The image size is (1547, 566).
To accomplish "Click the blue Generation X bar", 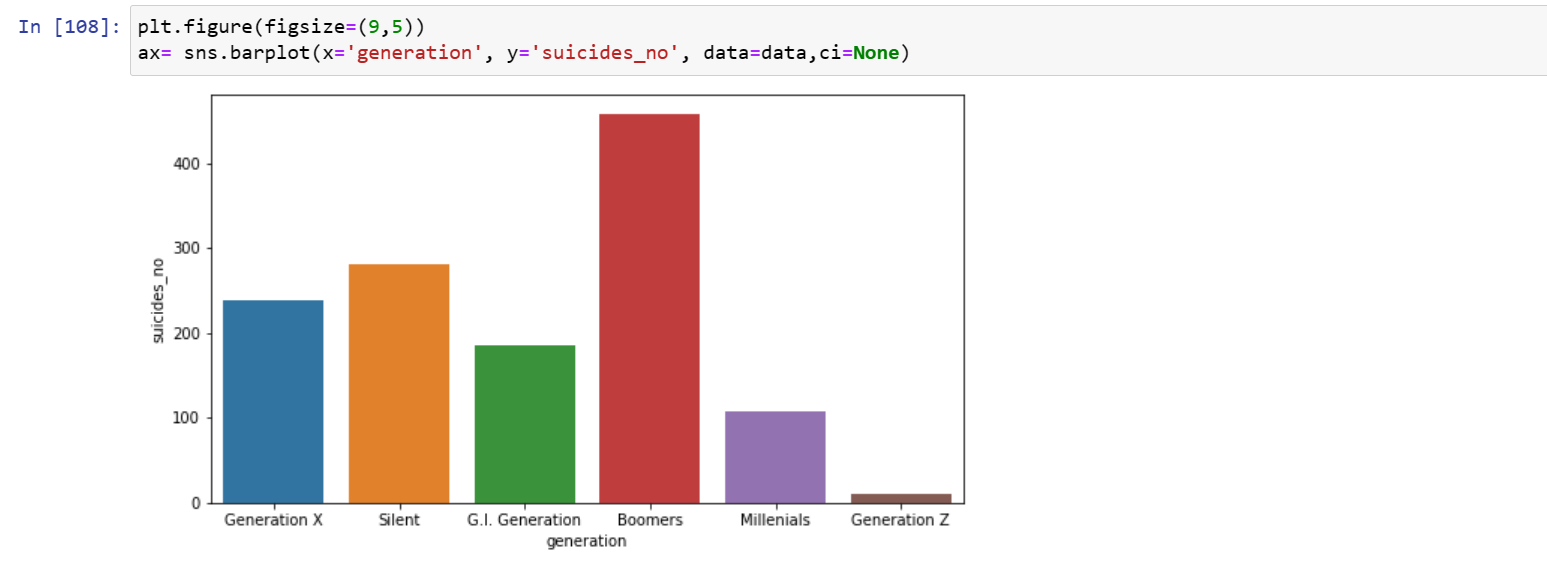I will (x=273, y=401).
